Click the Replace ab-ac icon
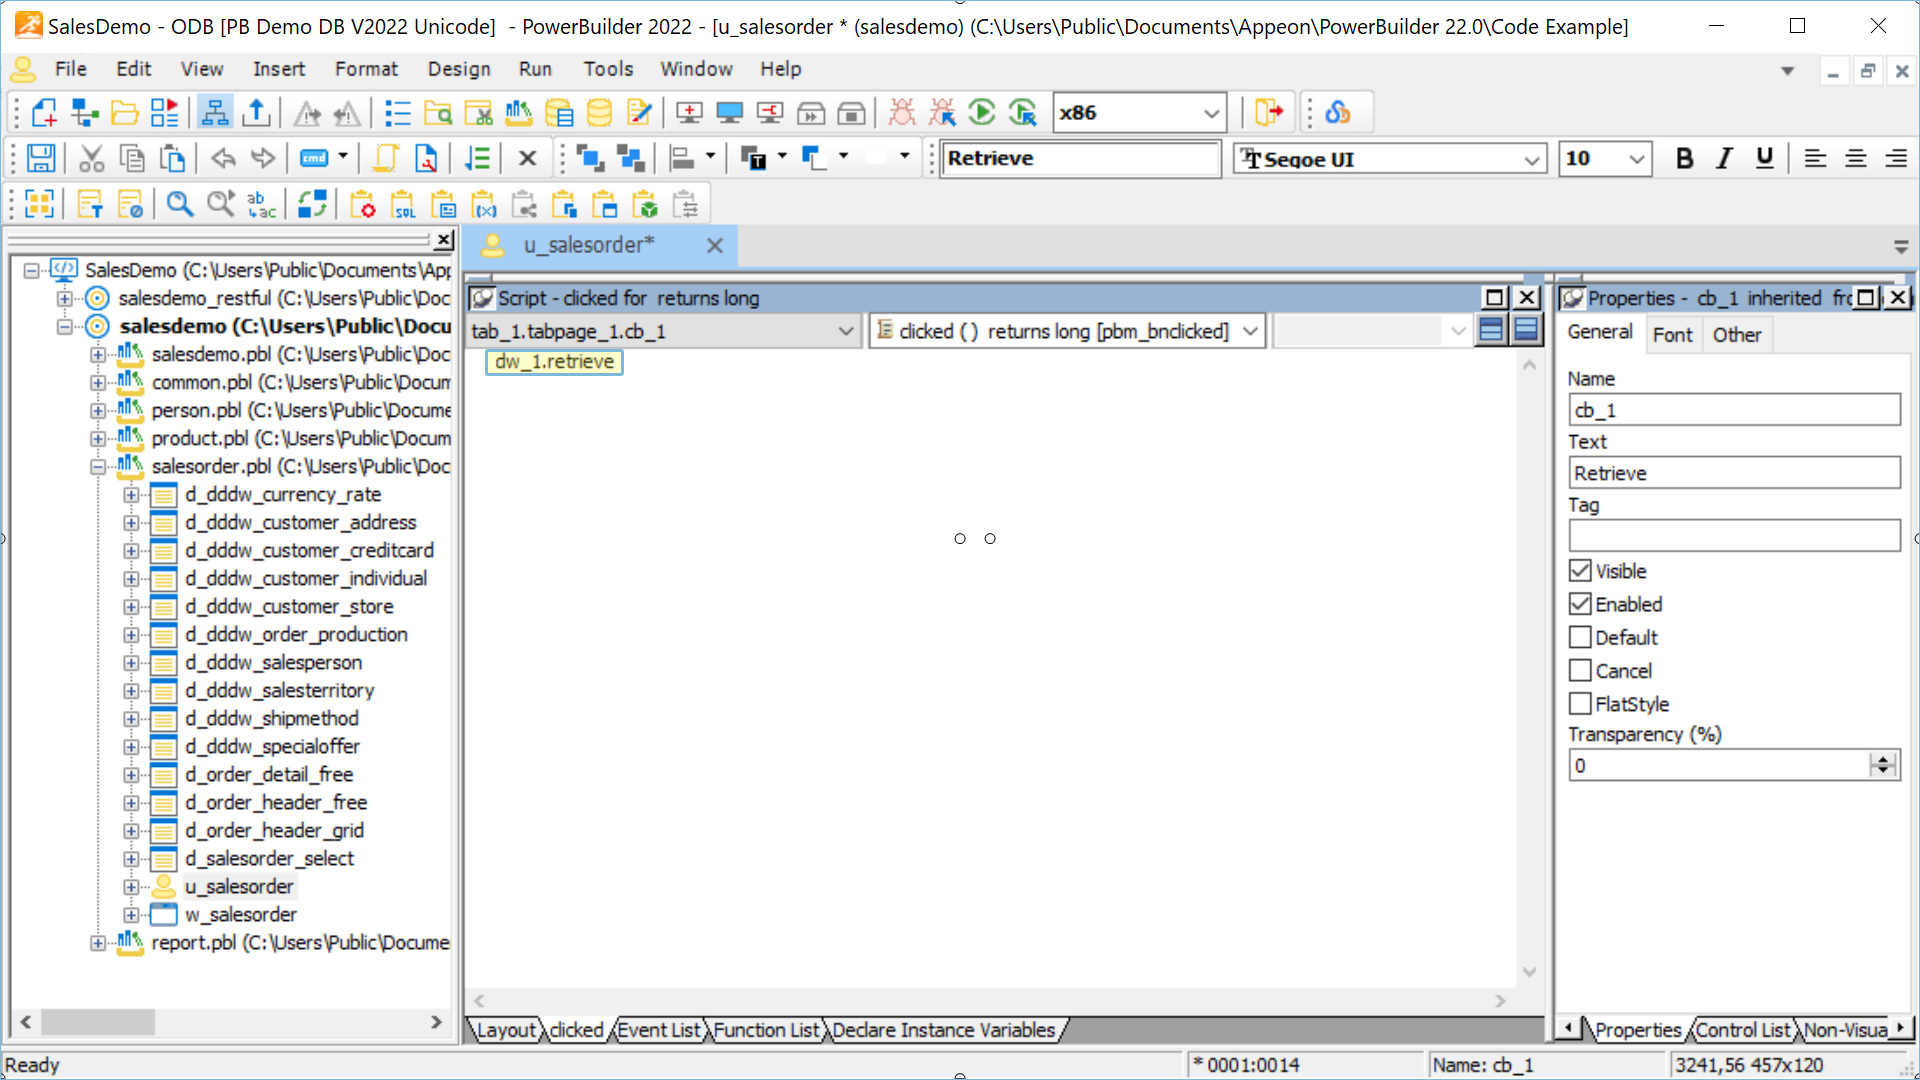Image resolution: width=1920 pixels, height=1080 pixels. coord(262,205)
